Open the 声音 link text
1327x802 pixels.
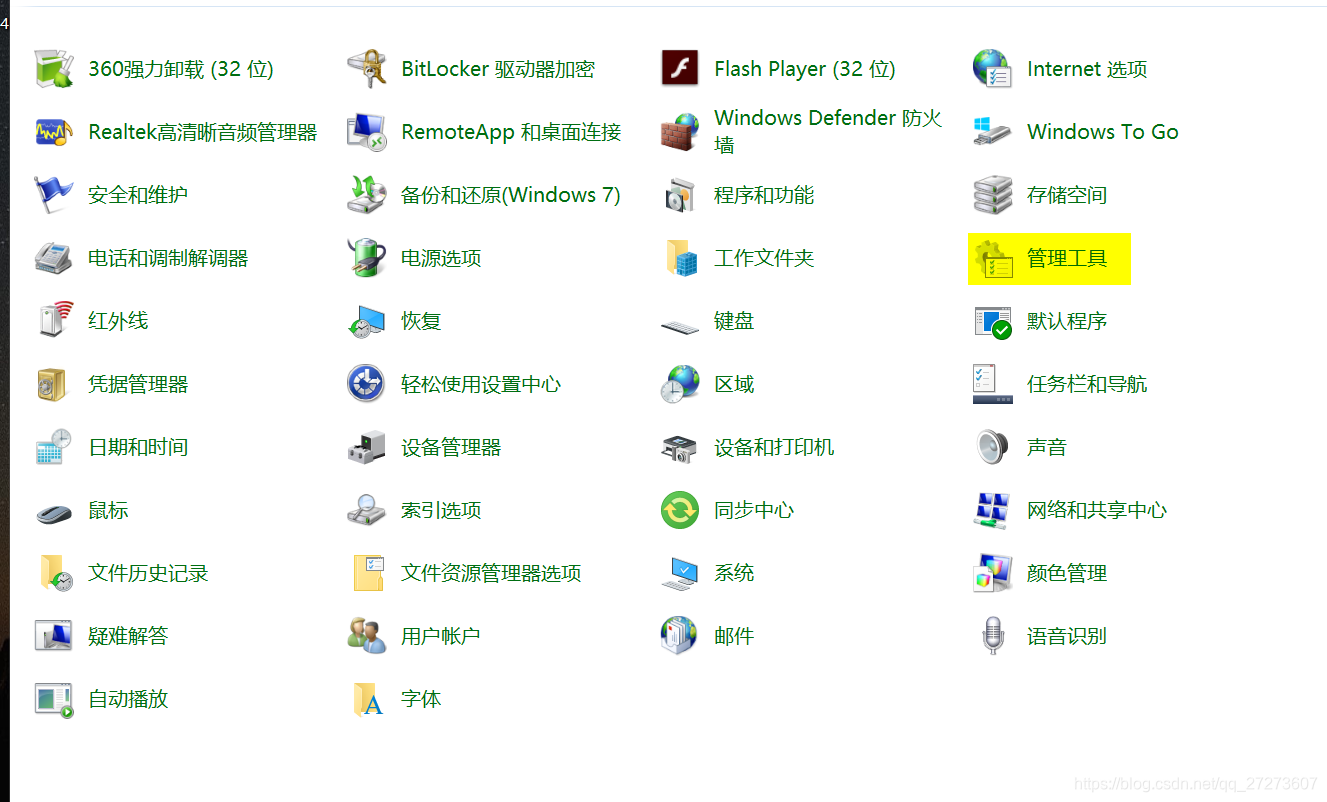(x=1047, y=447)
